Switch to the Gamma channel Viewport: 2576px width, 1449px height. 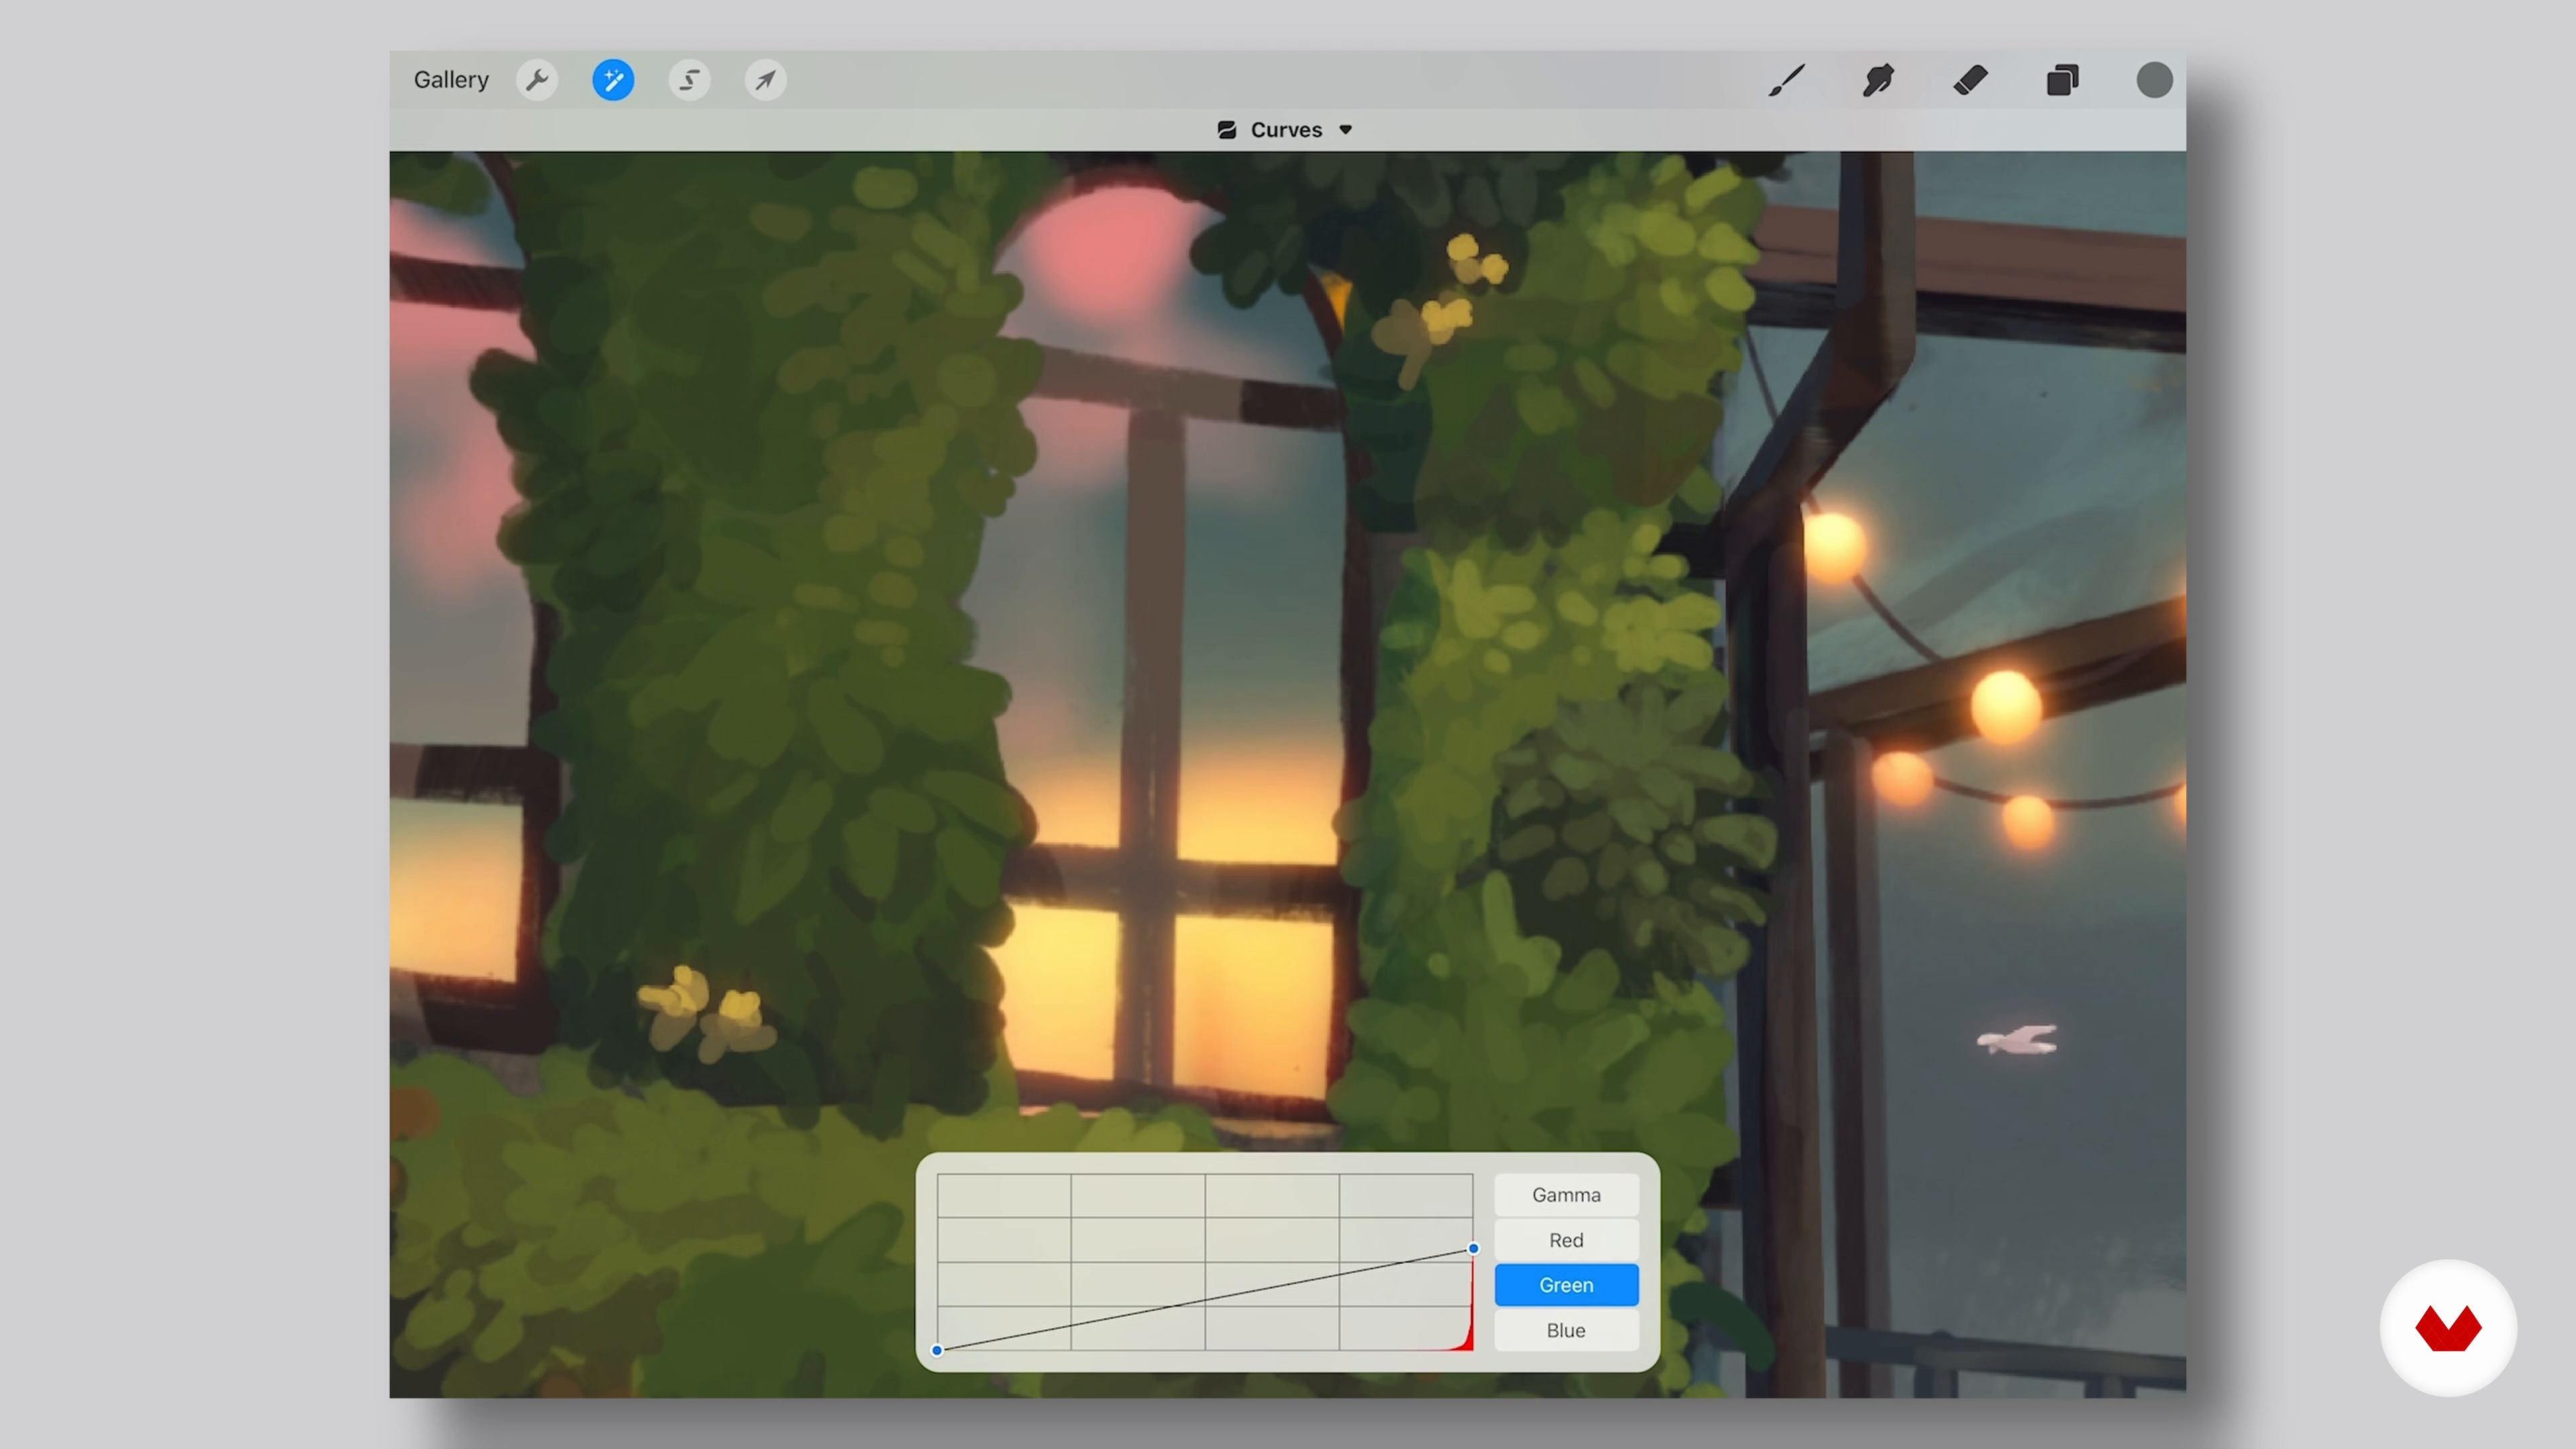(1566, 1195)
